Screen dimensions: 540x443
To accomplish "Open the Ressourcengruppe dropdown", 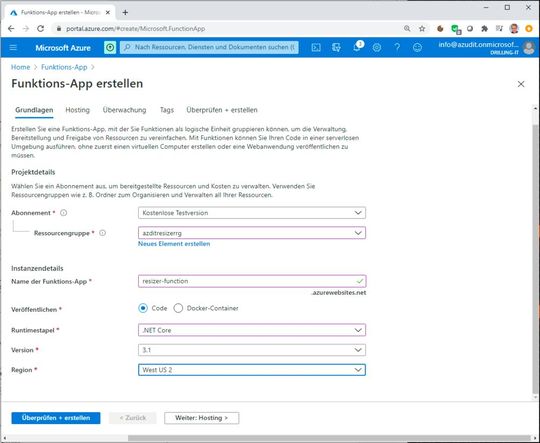I will click(252, 233).
